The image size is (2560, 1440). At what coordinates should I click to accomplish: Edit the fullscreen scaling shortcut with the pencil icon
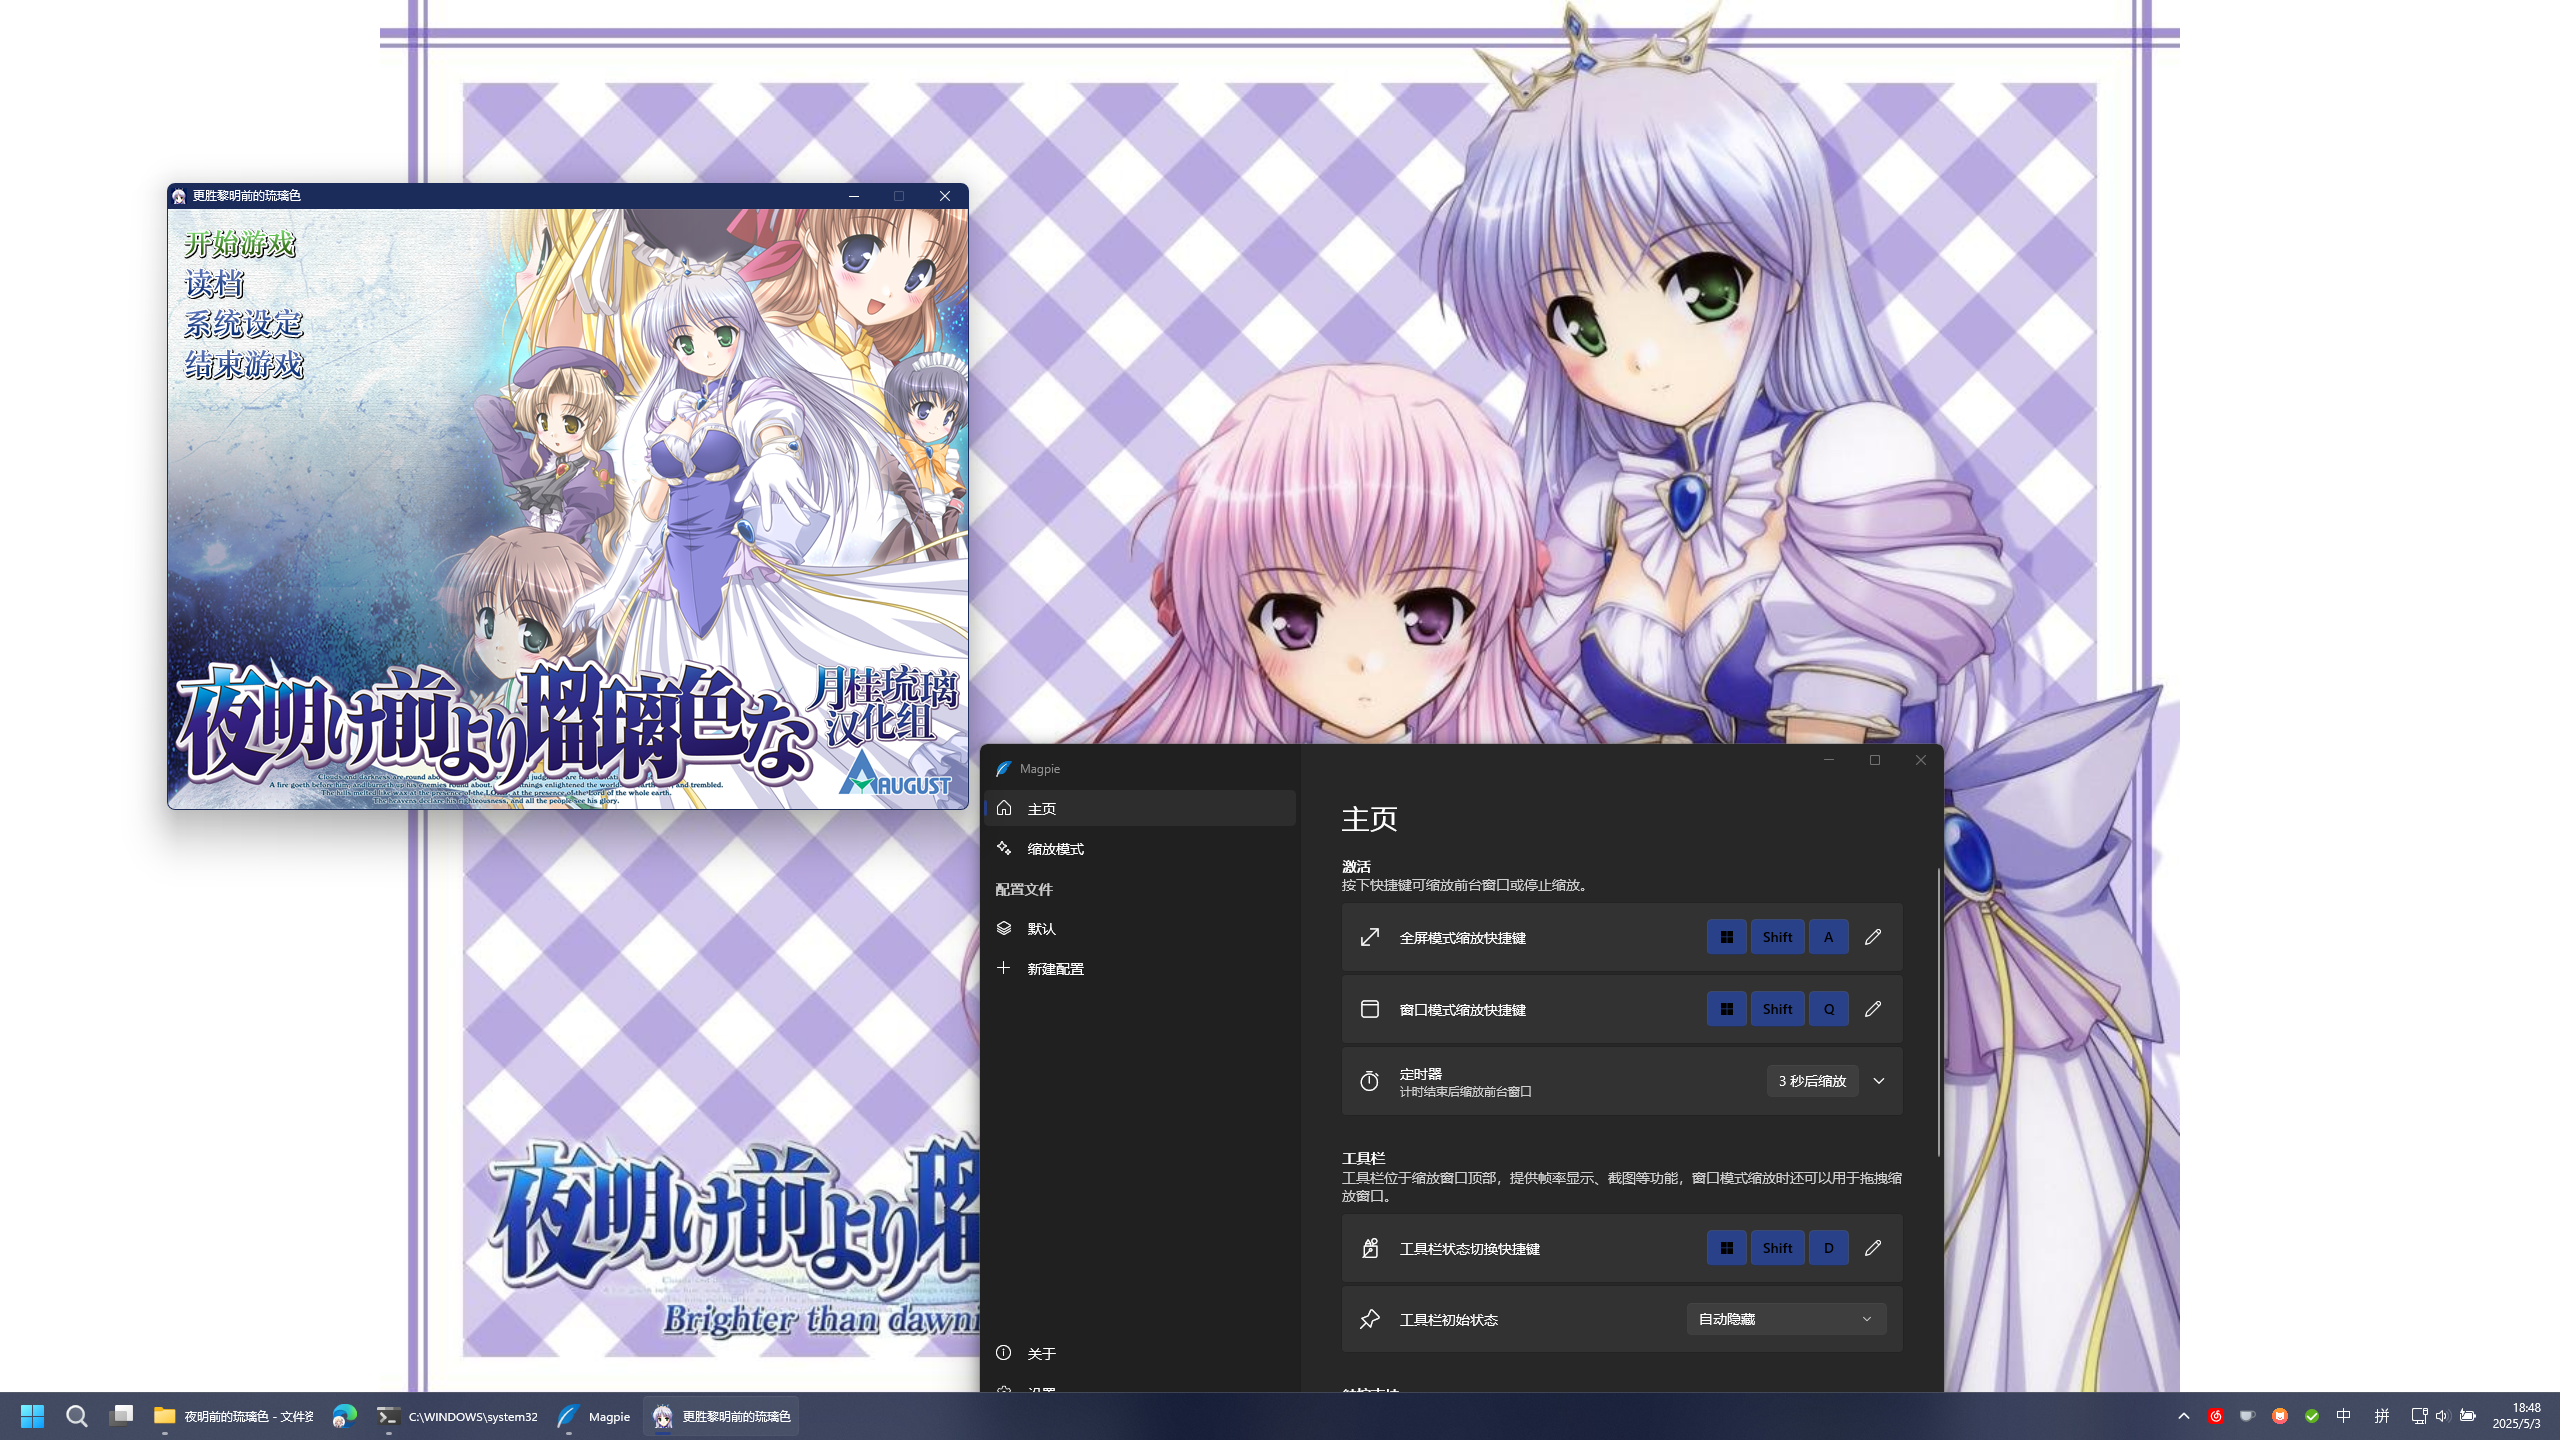1873,937
